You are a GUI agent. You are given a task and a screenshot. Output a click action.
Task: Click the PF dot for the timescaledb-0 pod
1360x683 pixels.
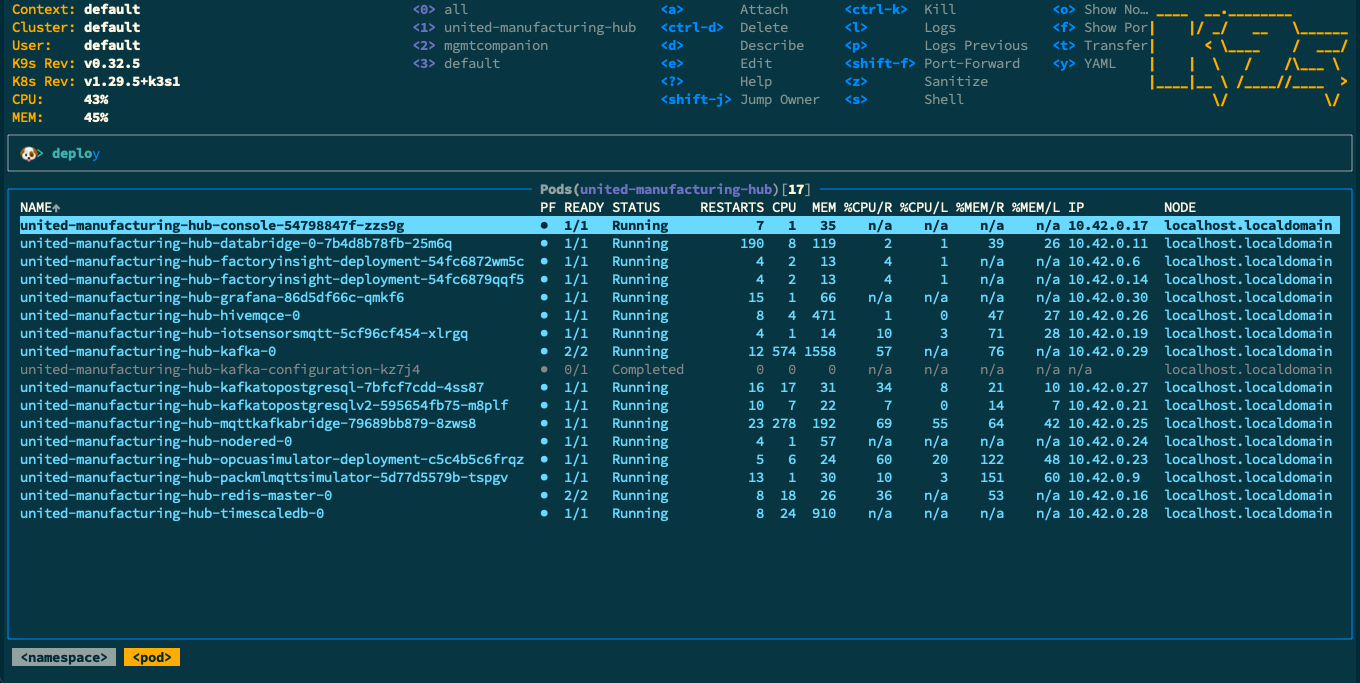544,514
